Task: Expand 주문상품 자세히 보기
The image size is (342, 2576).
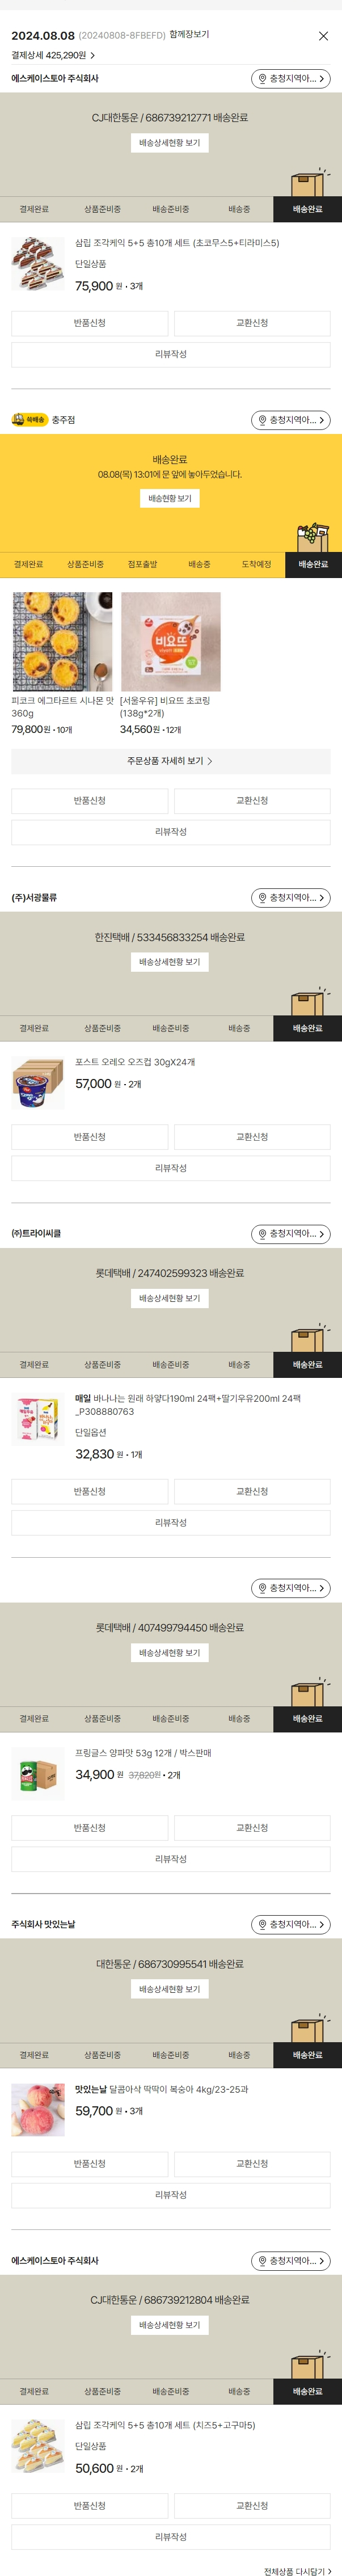Action: [170, 761]
